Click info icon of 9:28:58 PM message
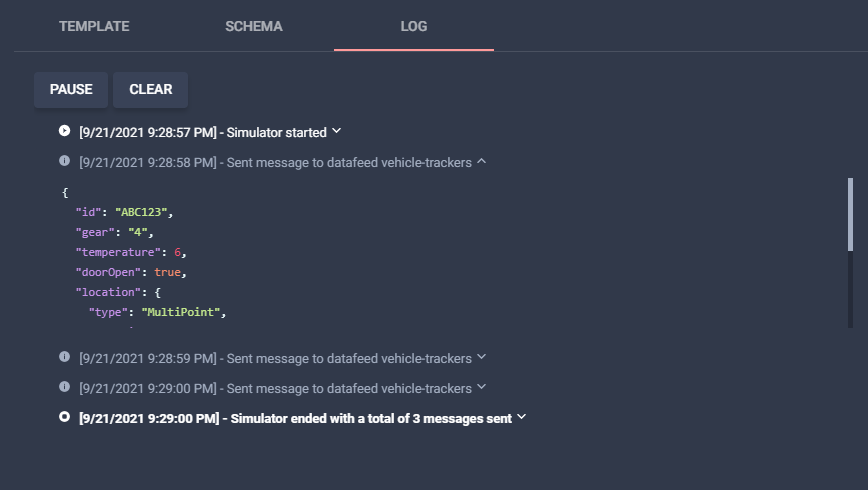This screenshot has width=868, height=490. pos(64,161)
